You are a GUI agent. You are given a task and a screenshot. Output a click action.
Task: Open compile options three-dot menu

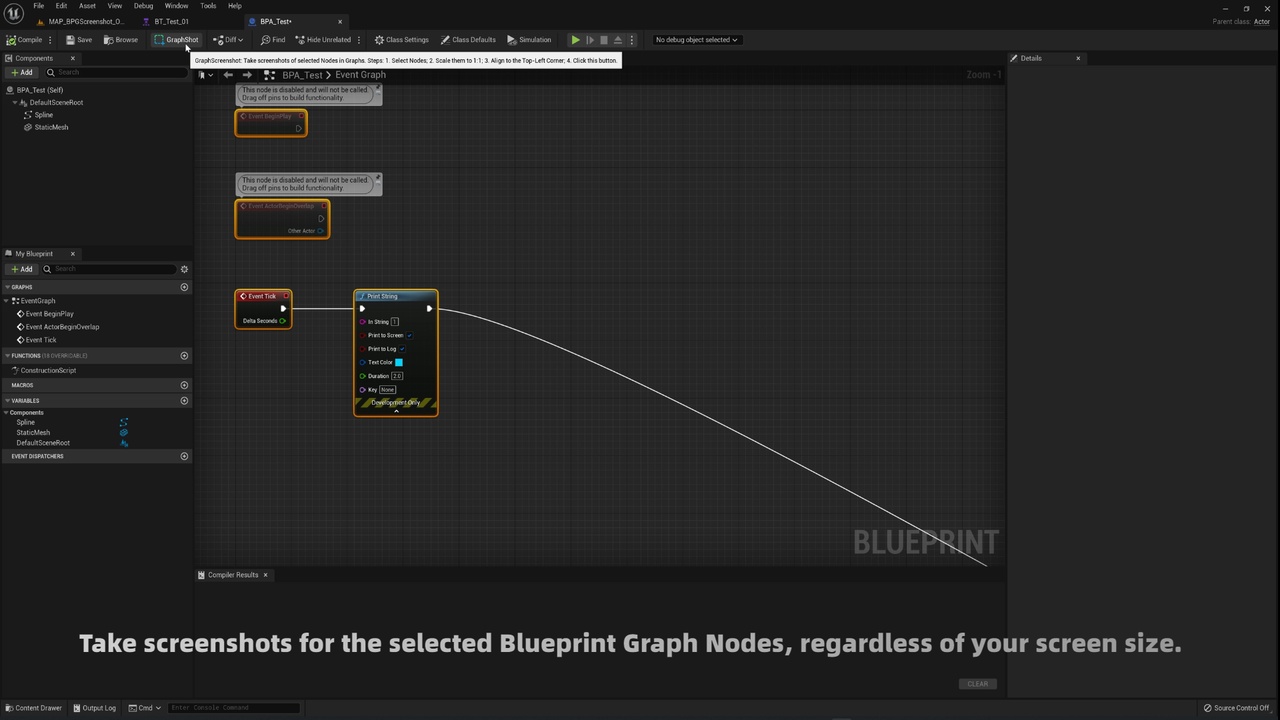point(50,40)
